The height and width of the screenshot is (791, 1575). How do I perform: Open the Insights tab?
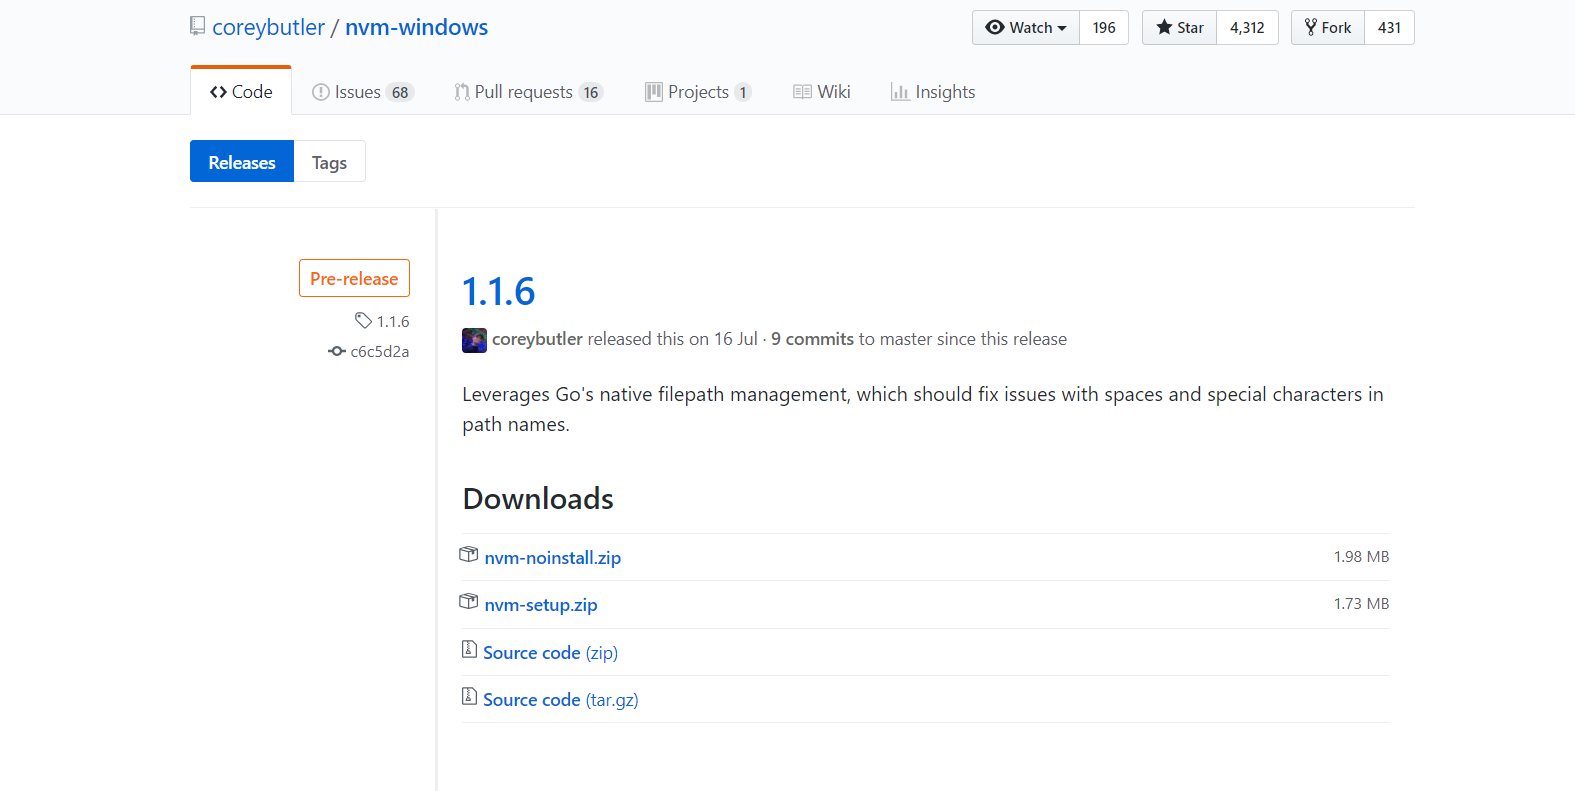pyautogui.click(x=932, y=92)
